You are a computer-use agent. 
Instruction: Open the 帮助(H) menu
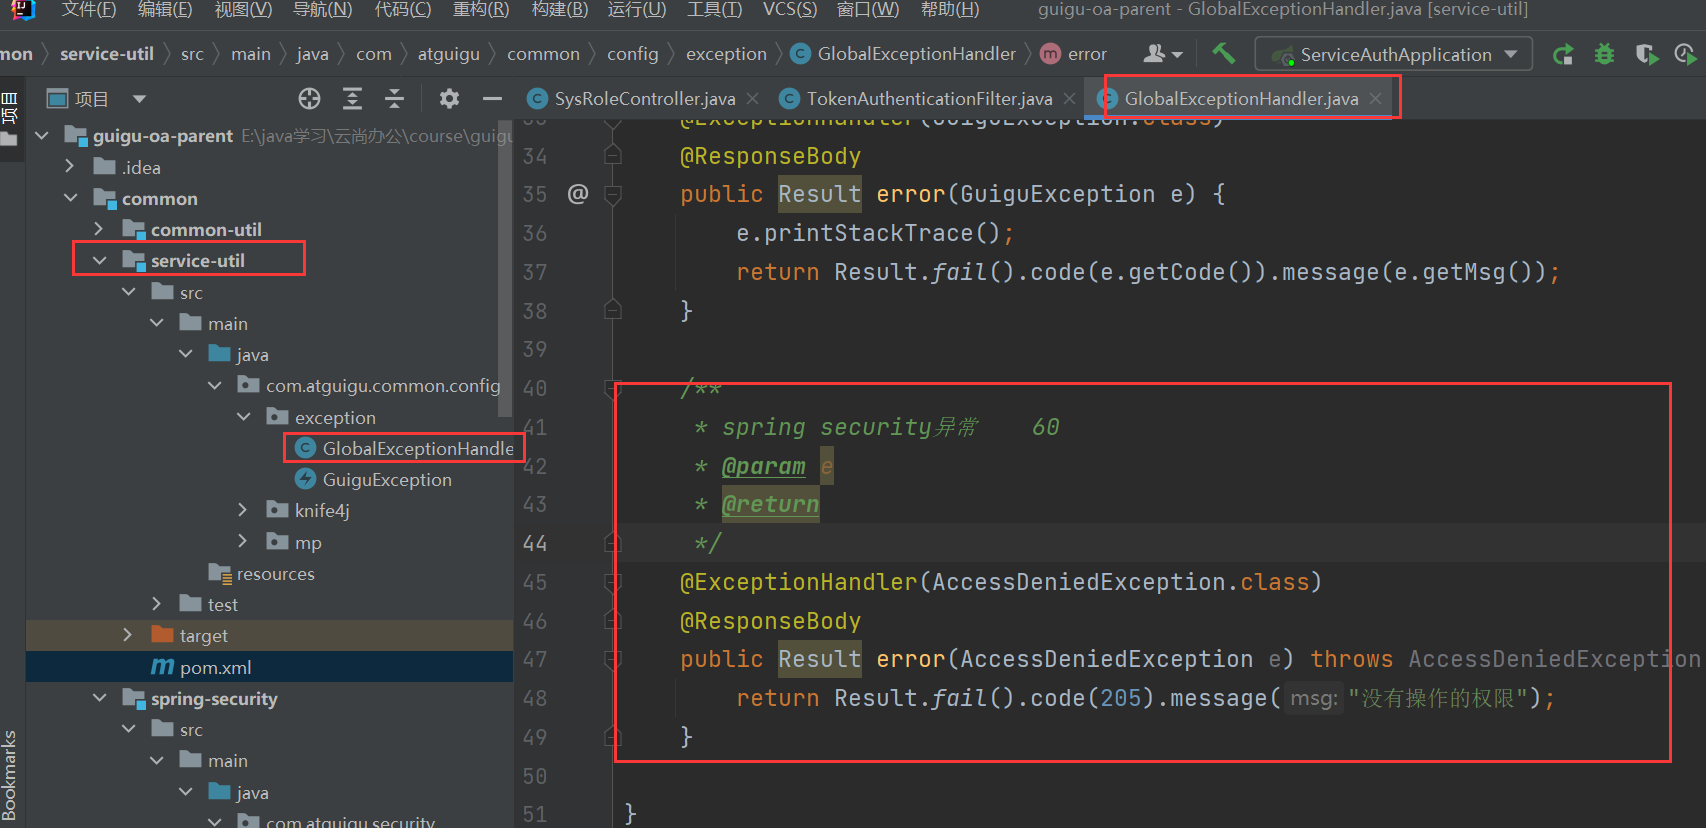point(950,10)
